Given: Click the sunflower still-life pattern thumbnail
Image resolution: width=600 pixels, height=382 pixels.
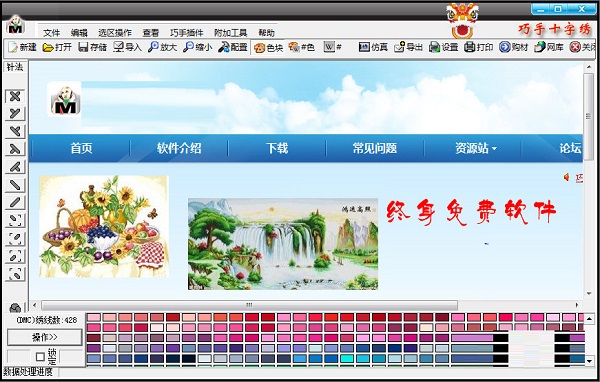Looking at the screenshot, I should coord(104,227).
